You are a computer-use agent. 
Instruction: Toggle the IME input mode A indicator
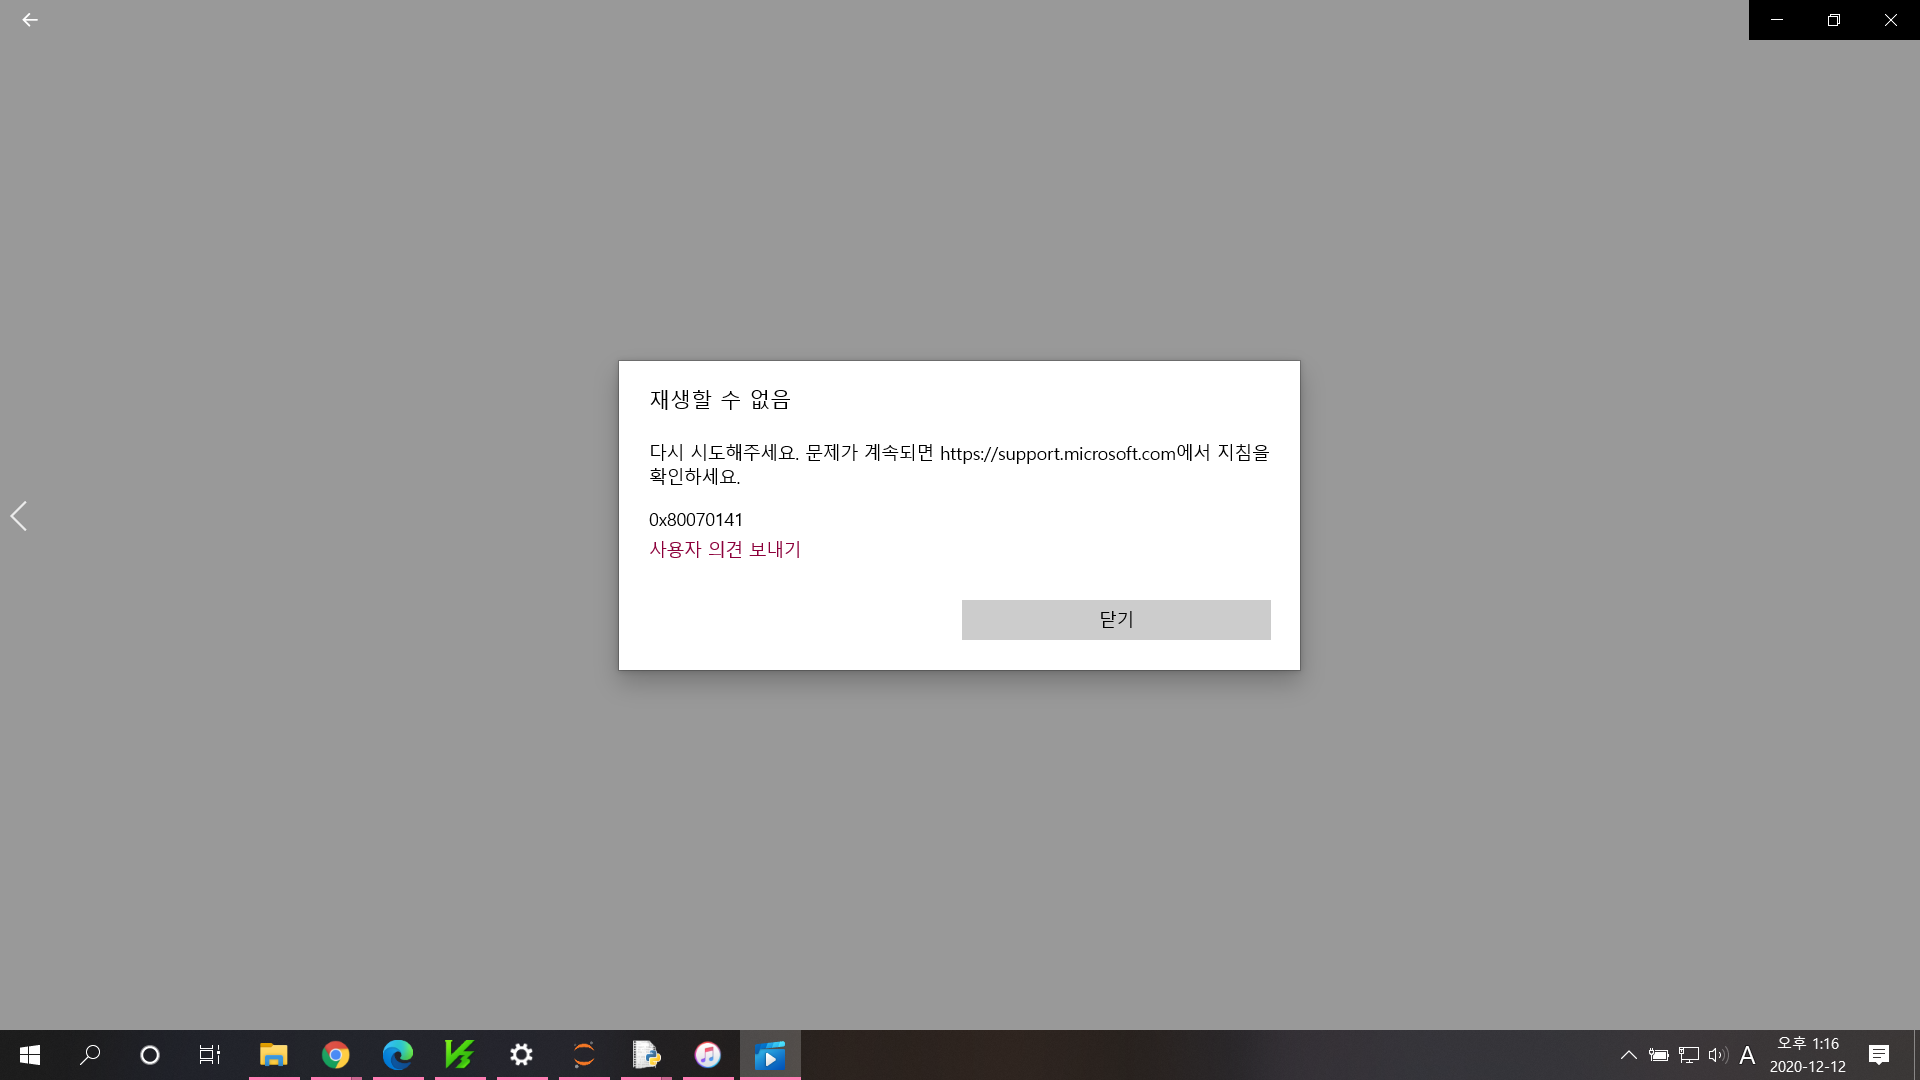(x=1747, y=1055)
